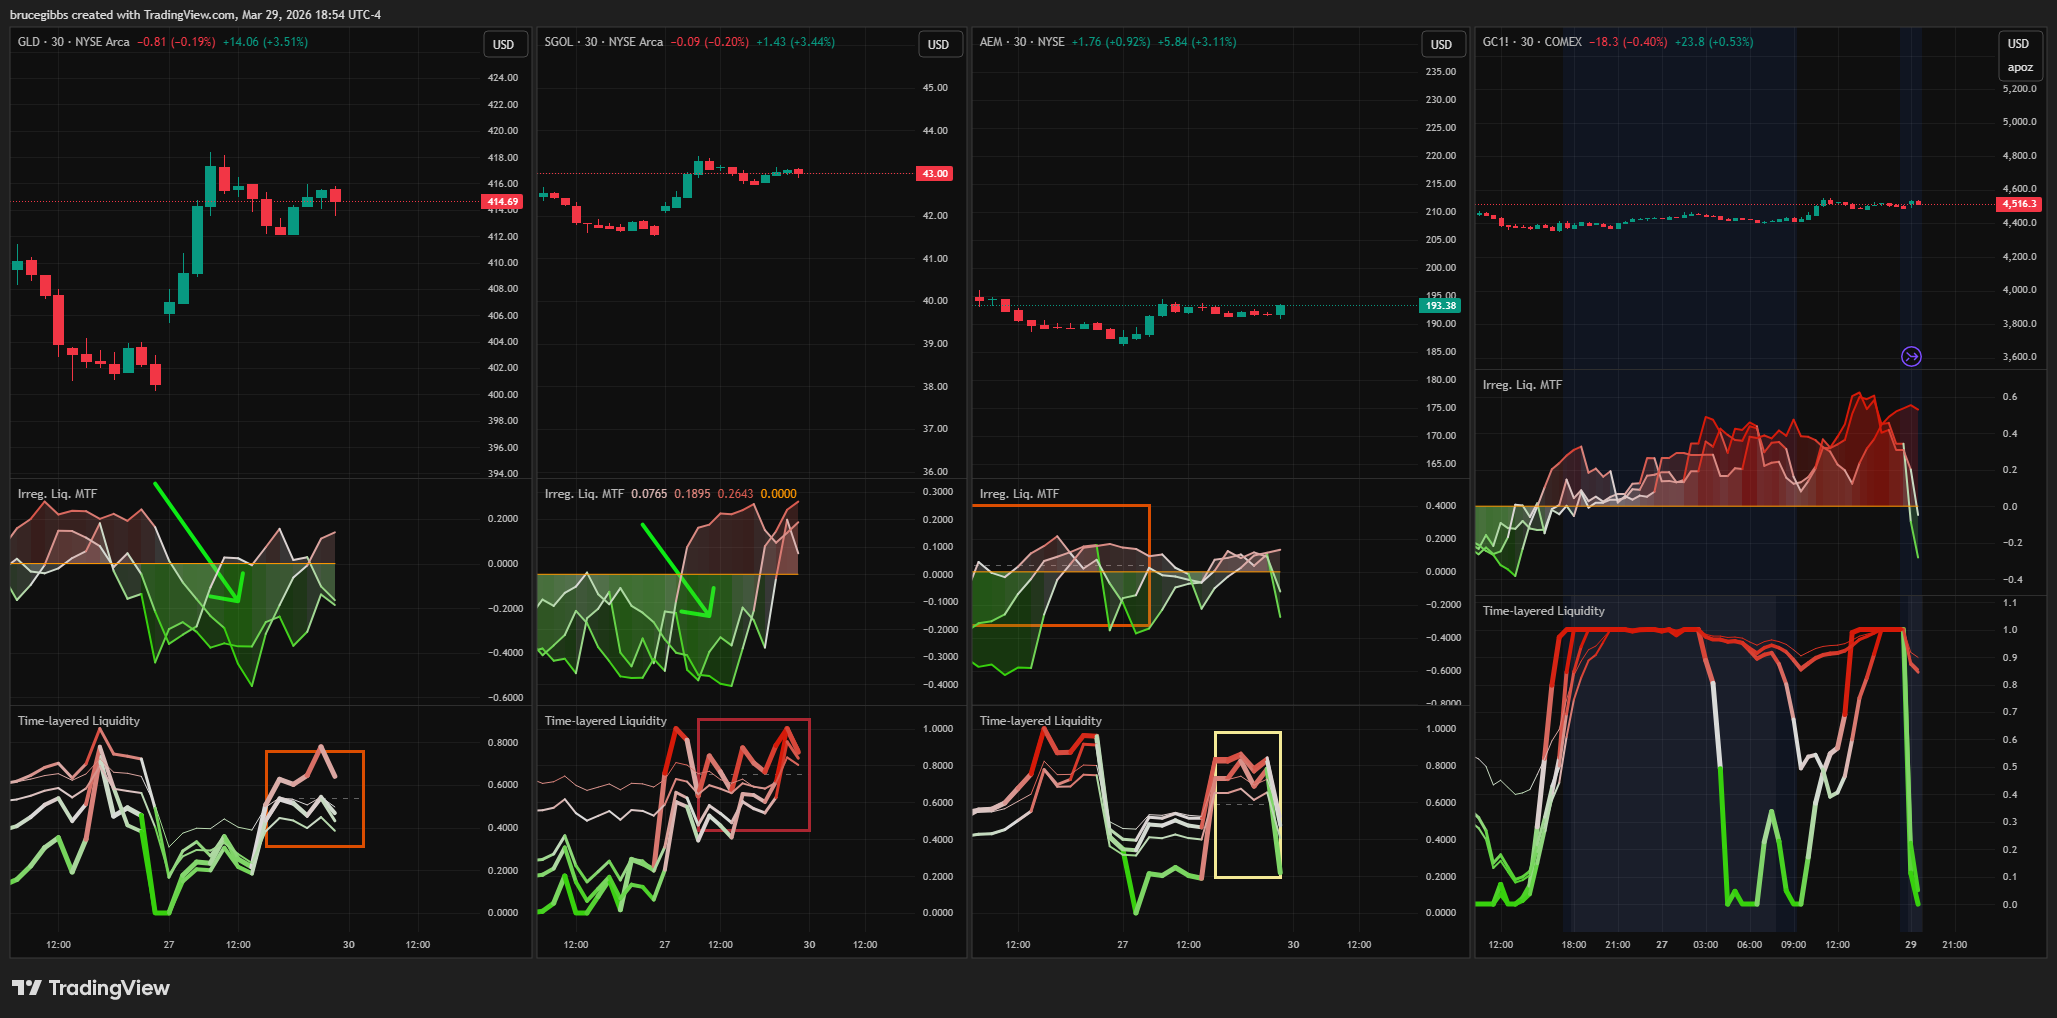Image resolution: width=2057 pixels, height=1018 pixels.
Task: Select the apoz unit on GC1! chart
Action: pyautogui.click(x=2019, y=68)
